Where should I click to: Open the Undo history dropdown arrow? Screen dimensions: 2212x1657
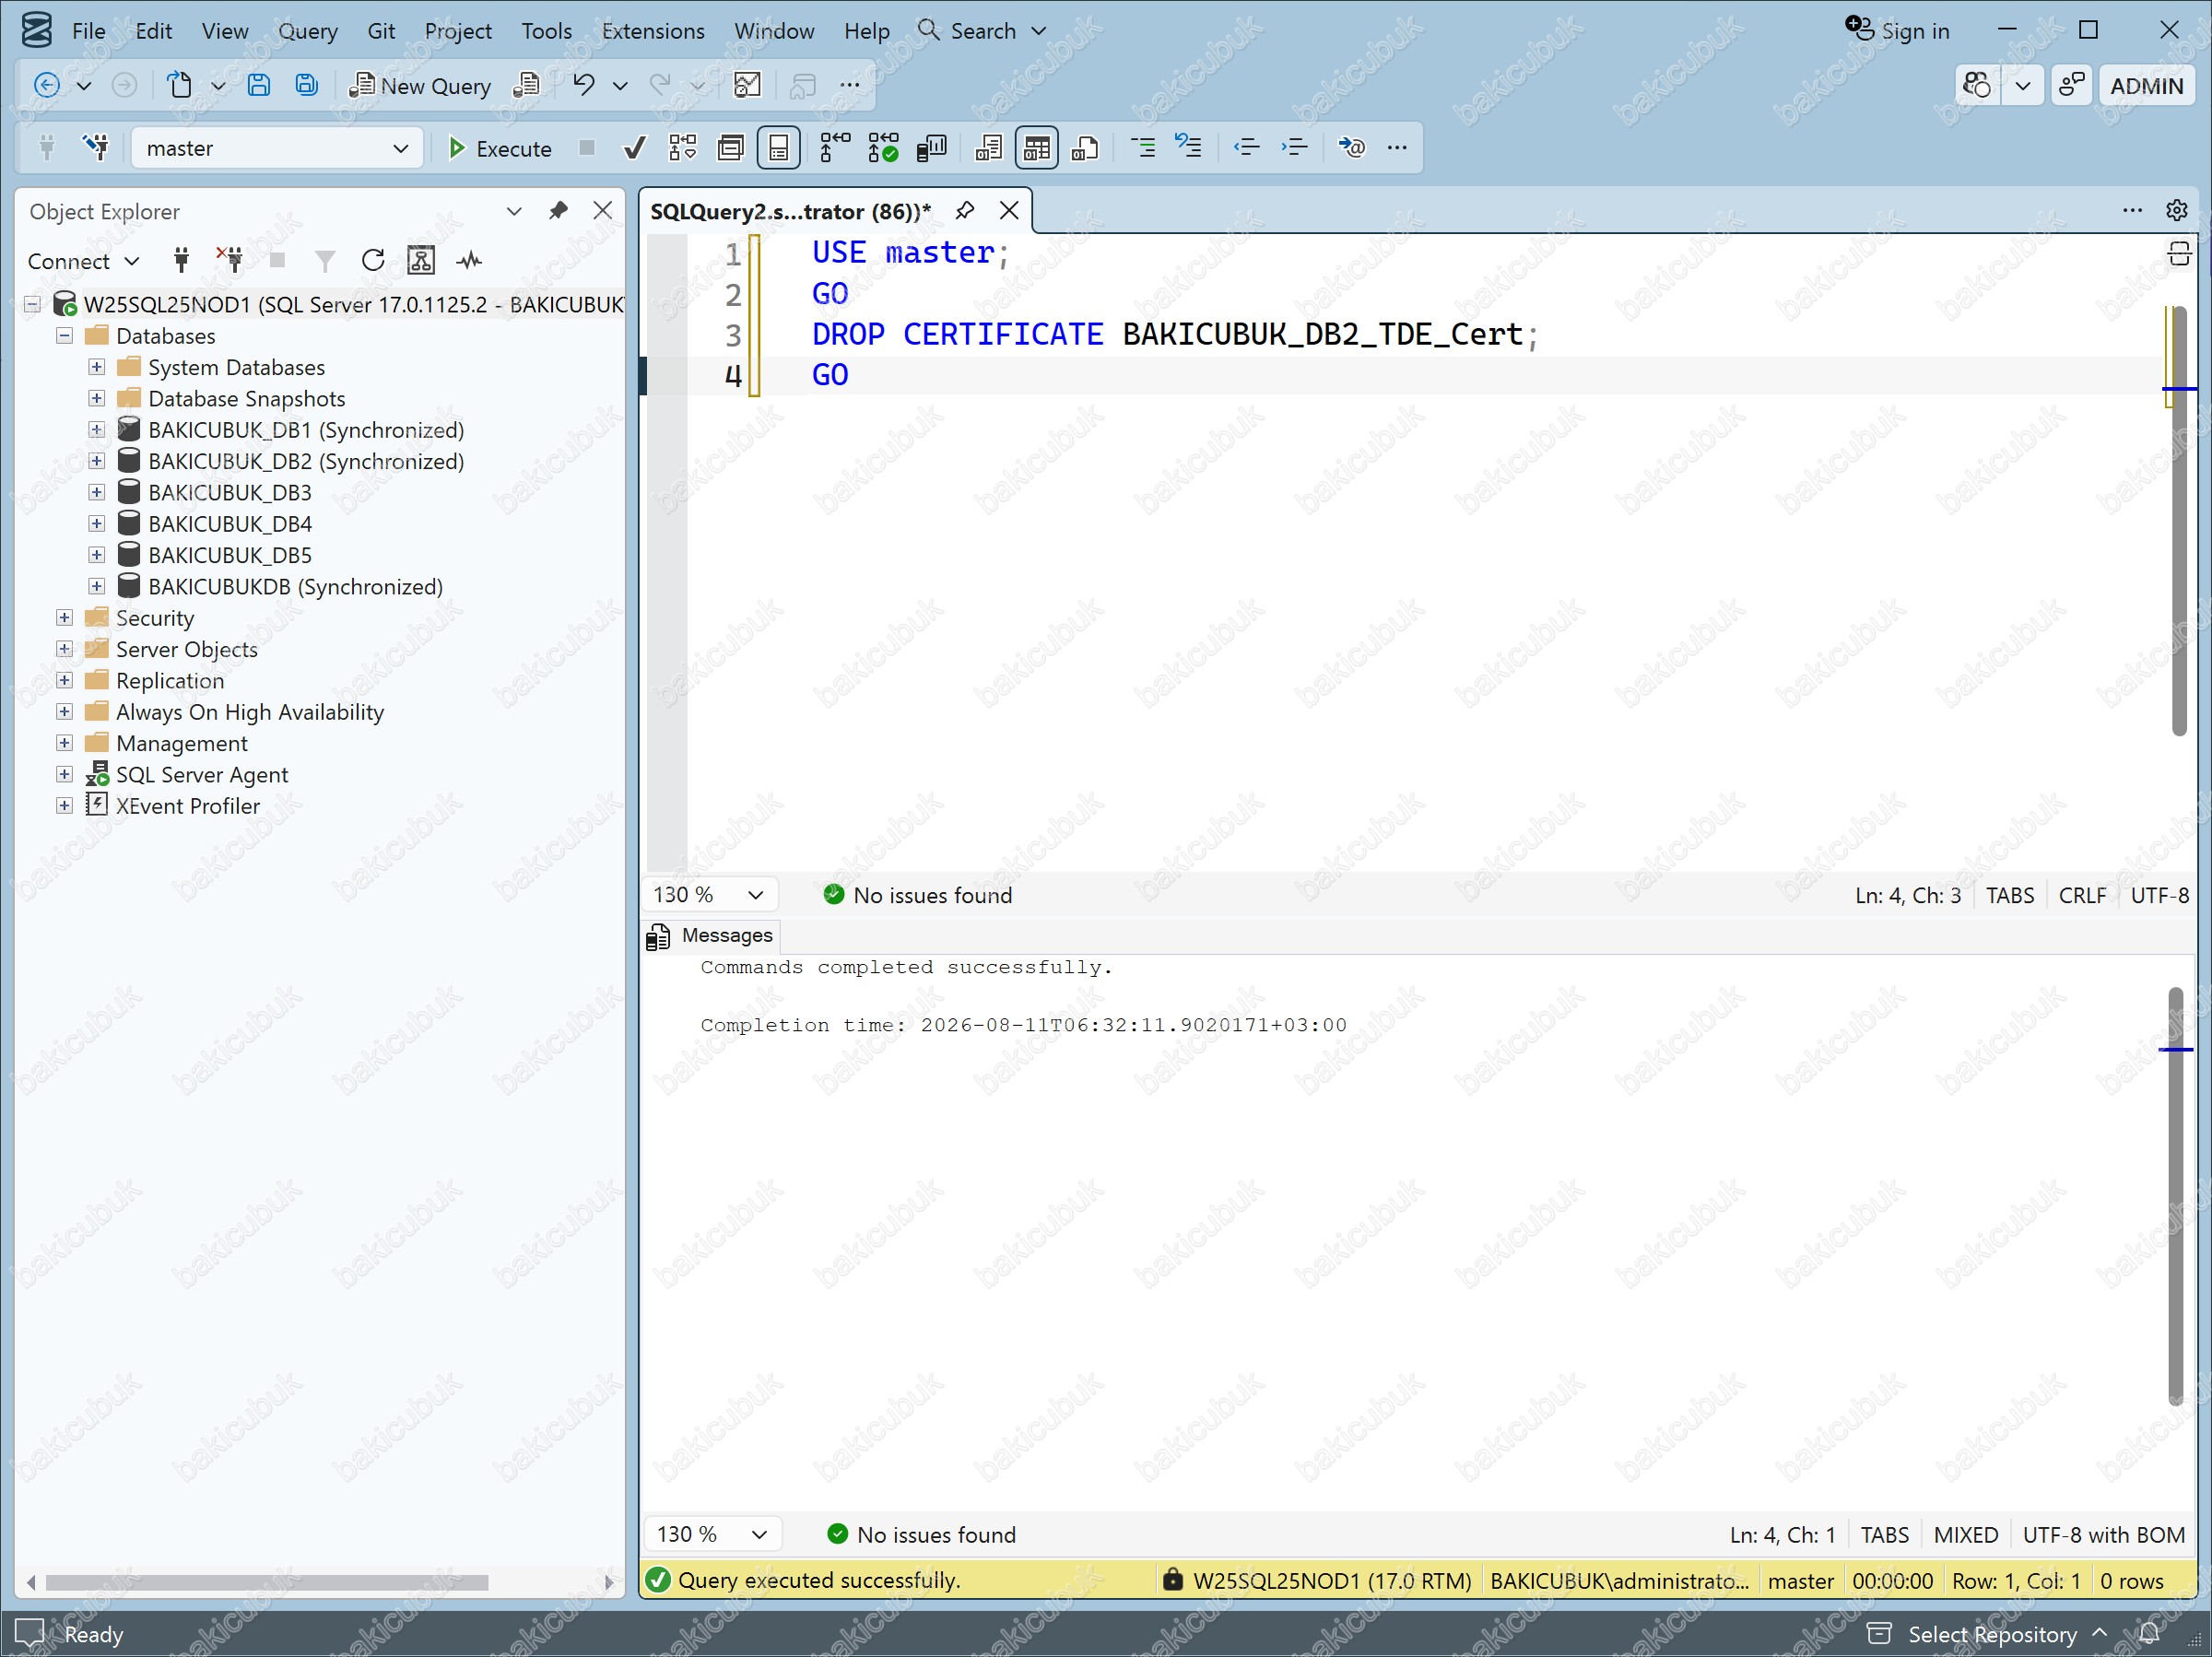tap(620, 86)
